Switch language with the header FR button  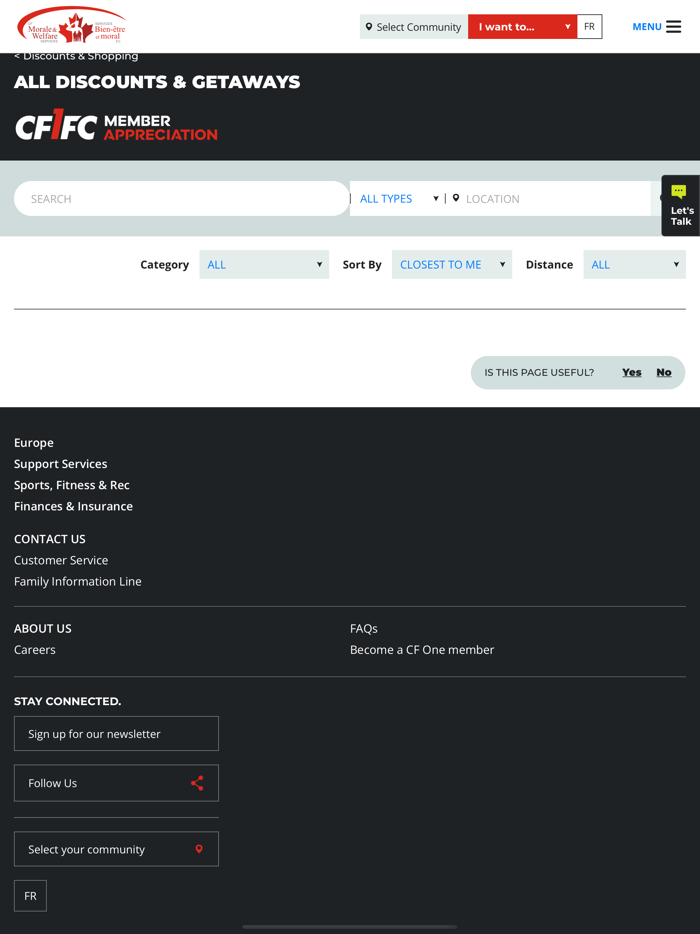(x=589, y=27)
